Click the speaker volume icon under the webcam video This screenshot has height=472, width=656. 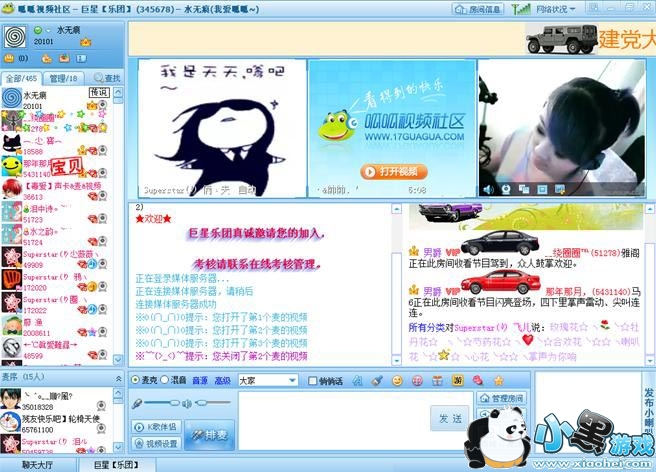(489, 189)
